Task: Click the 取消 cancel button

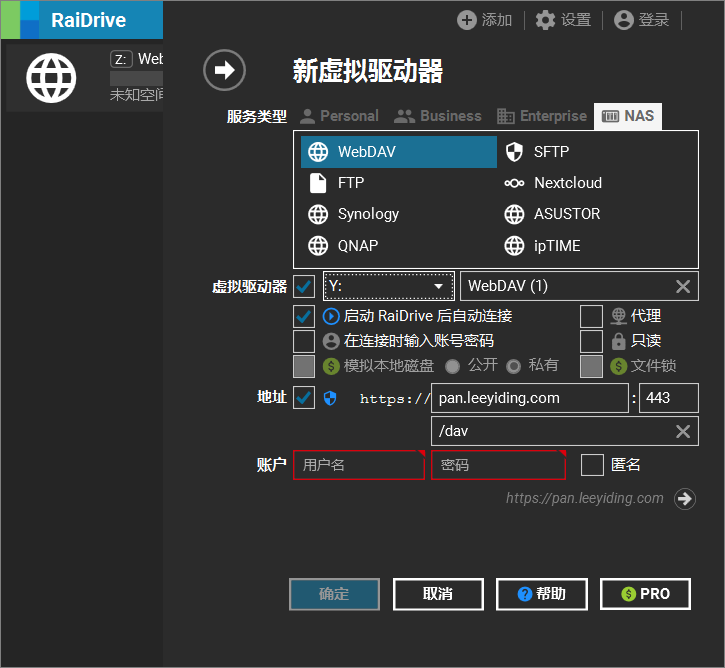Action: click(x=438, y=594)
